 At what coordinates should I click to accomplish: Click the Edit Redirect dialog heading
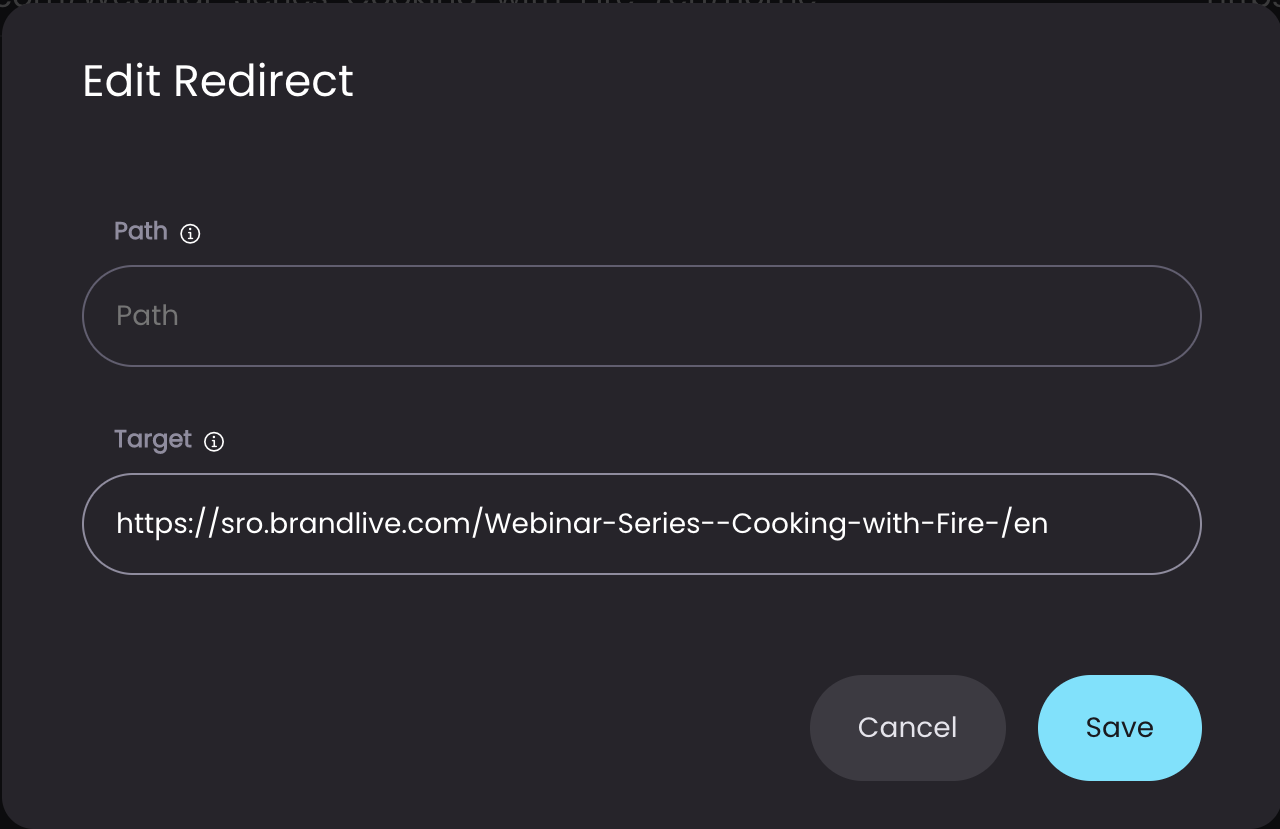tap(218, 81)
